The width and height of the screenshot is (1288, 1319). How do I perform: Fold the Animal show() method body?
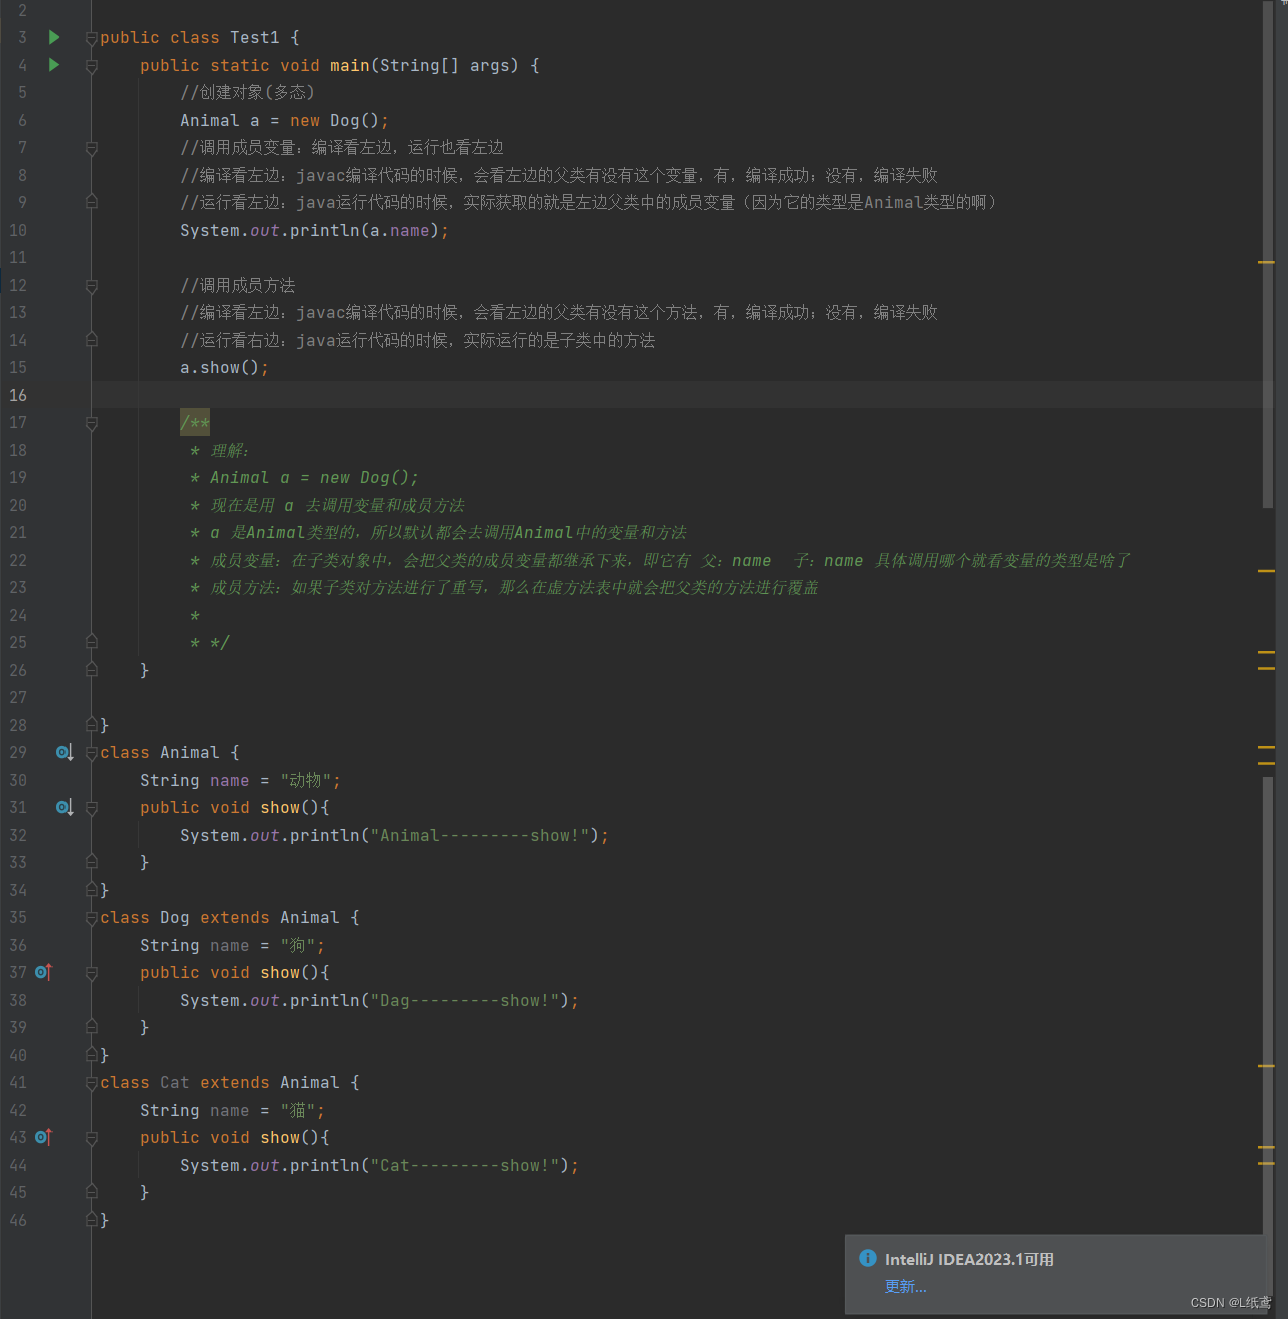[x=92, y=808]
